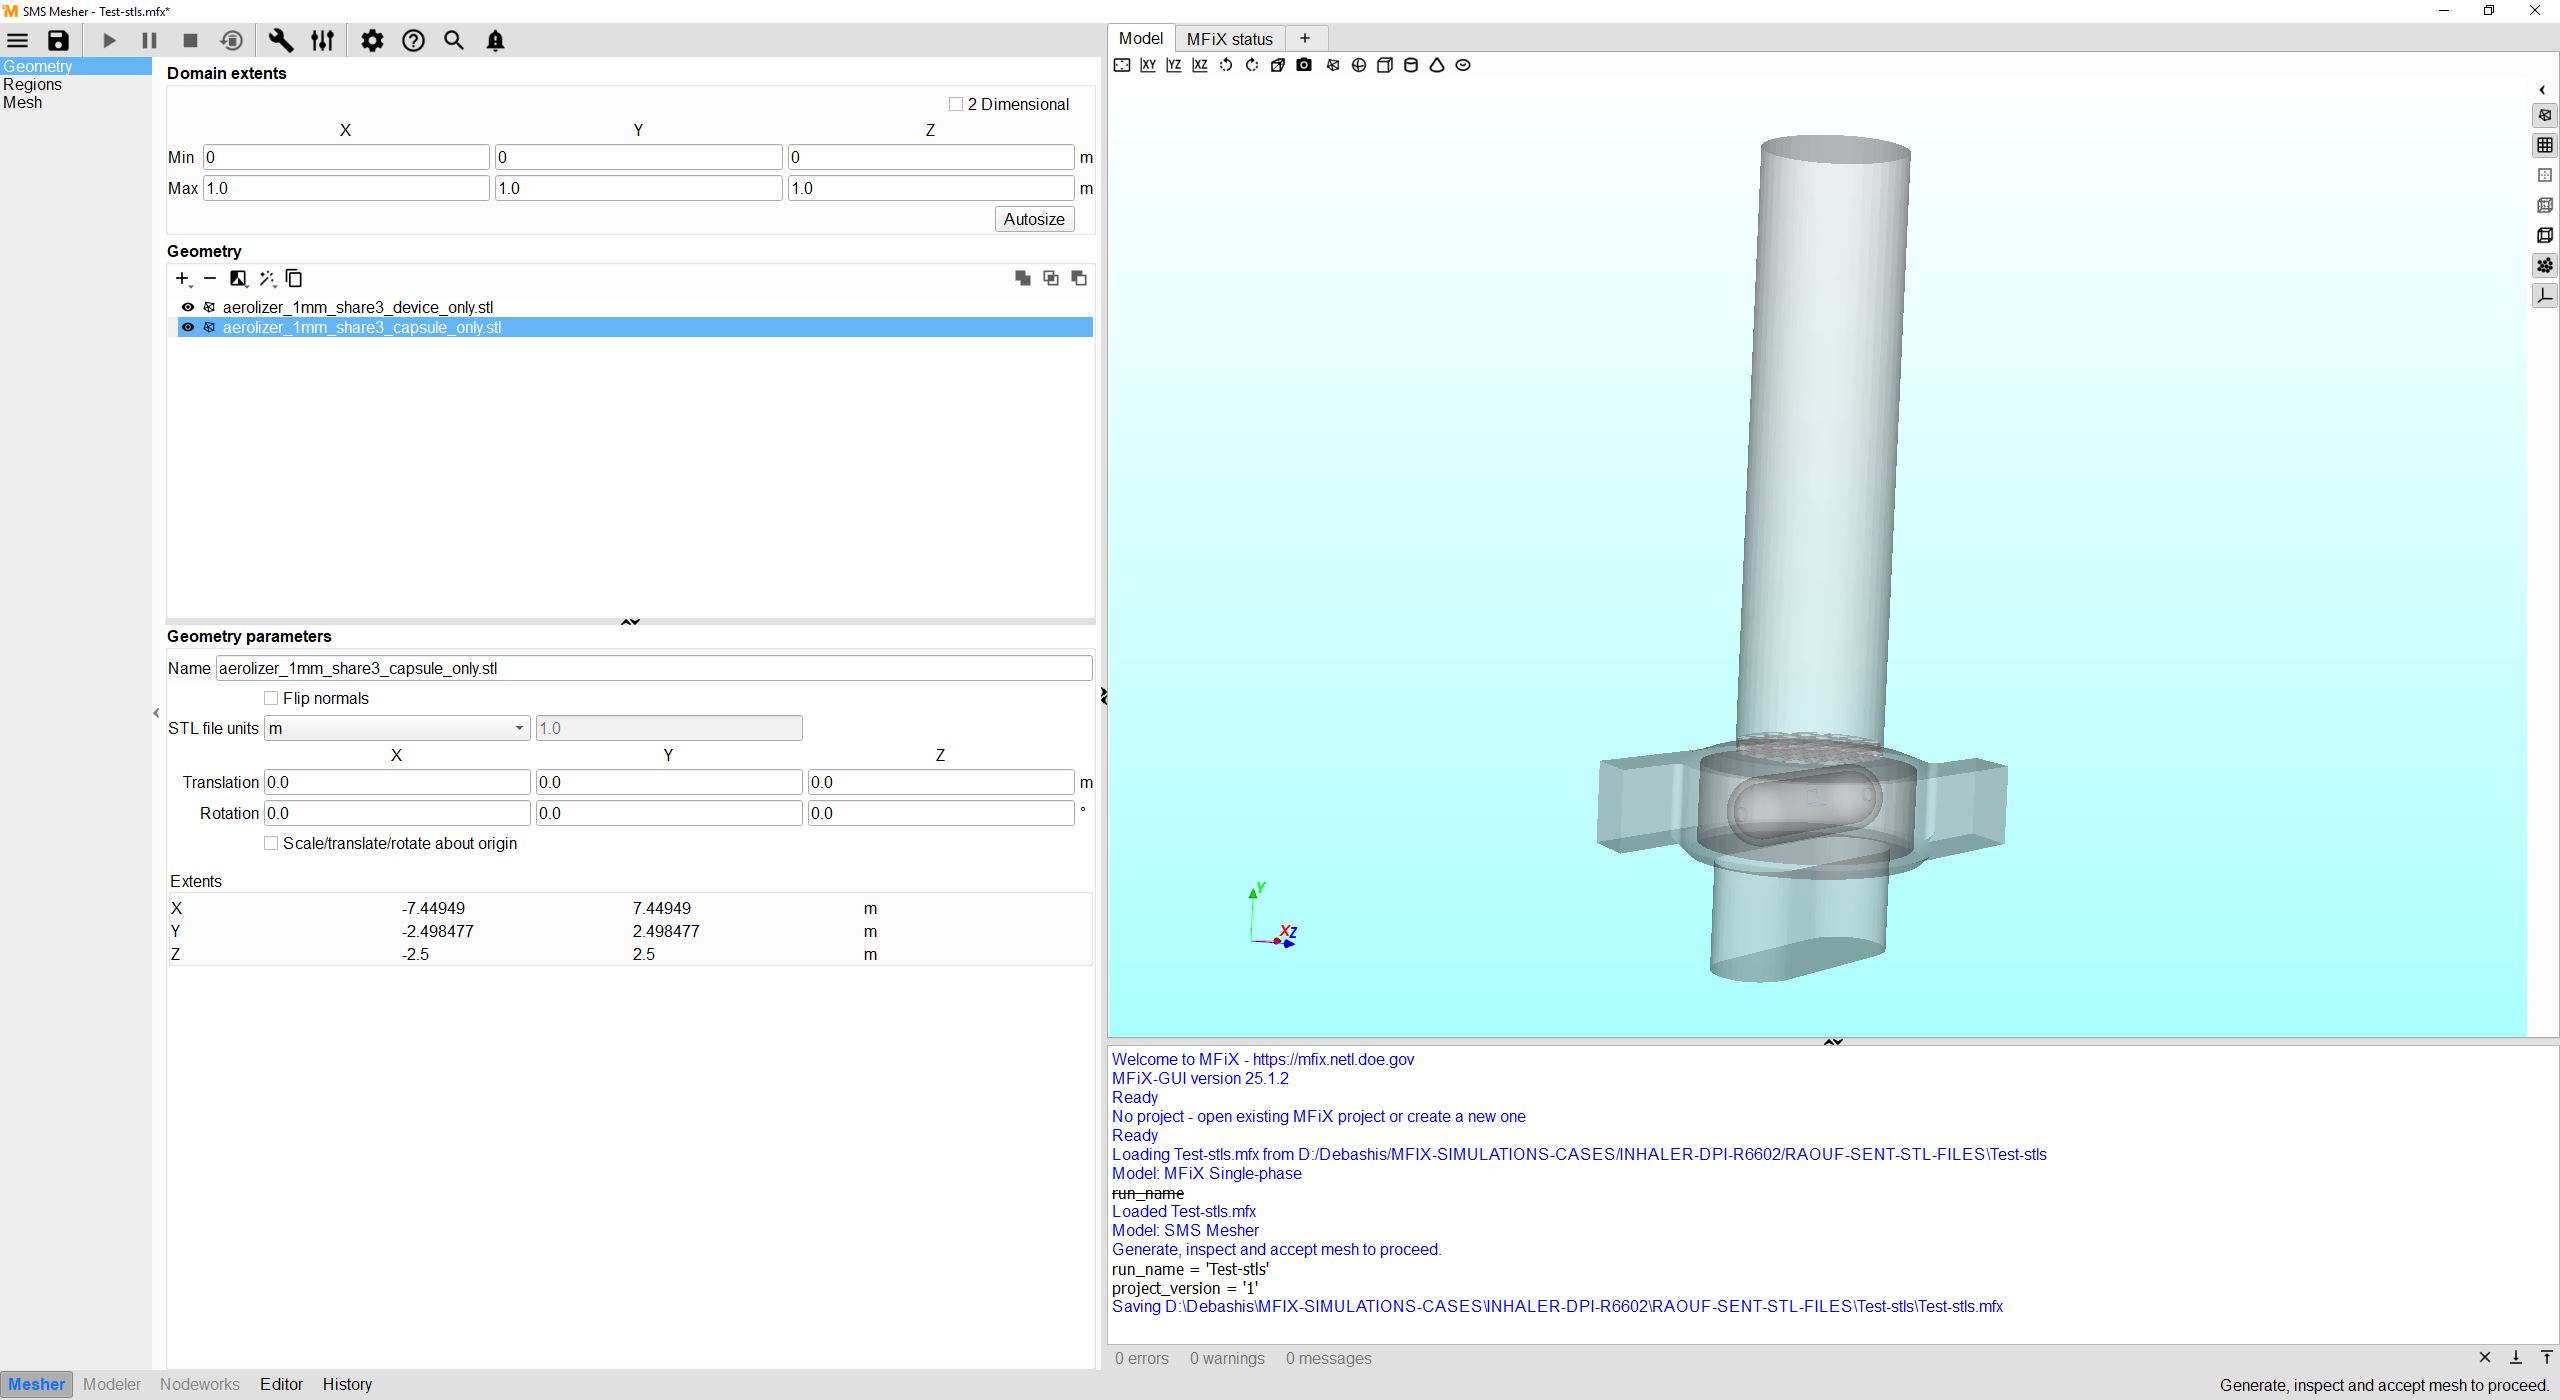The image size is (2560, 1400).
Task: Click the camera screenshot icon
Action: (x=1304, y=65)
